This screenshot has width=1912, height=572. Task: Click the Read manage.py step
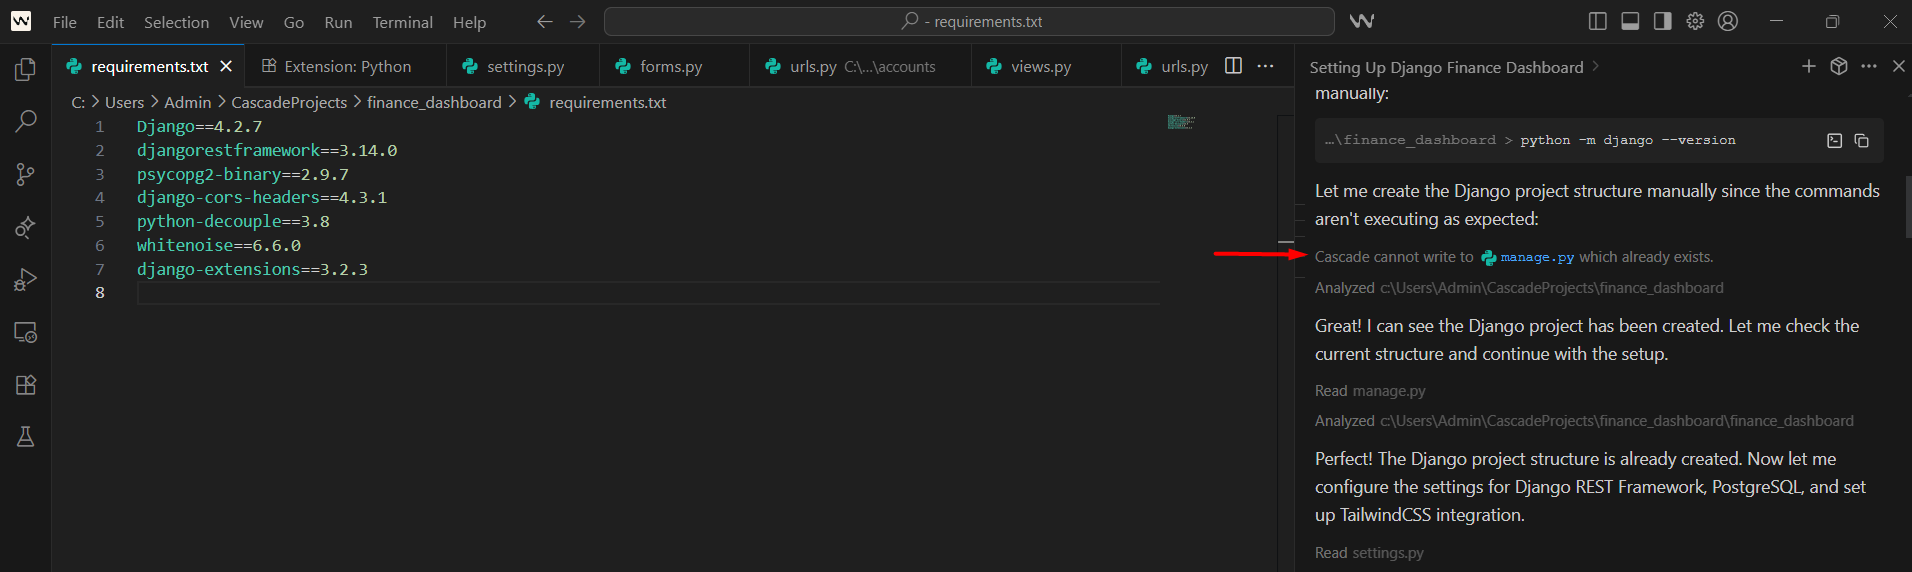click(x=1370, y=391)
